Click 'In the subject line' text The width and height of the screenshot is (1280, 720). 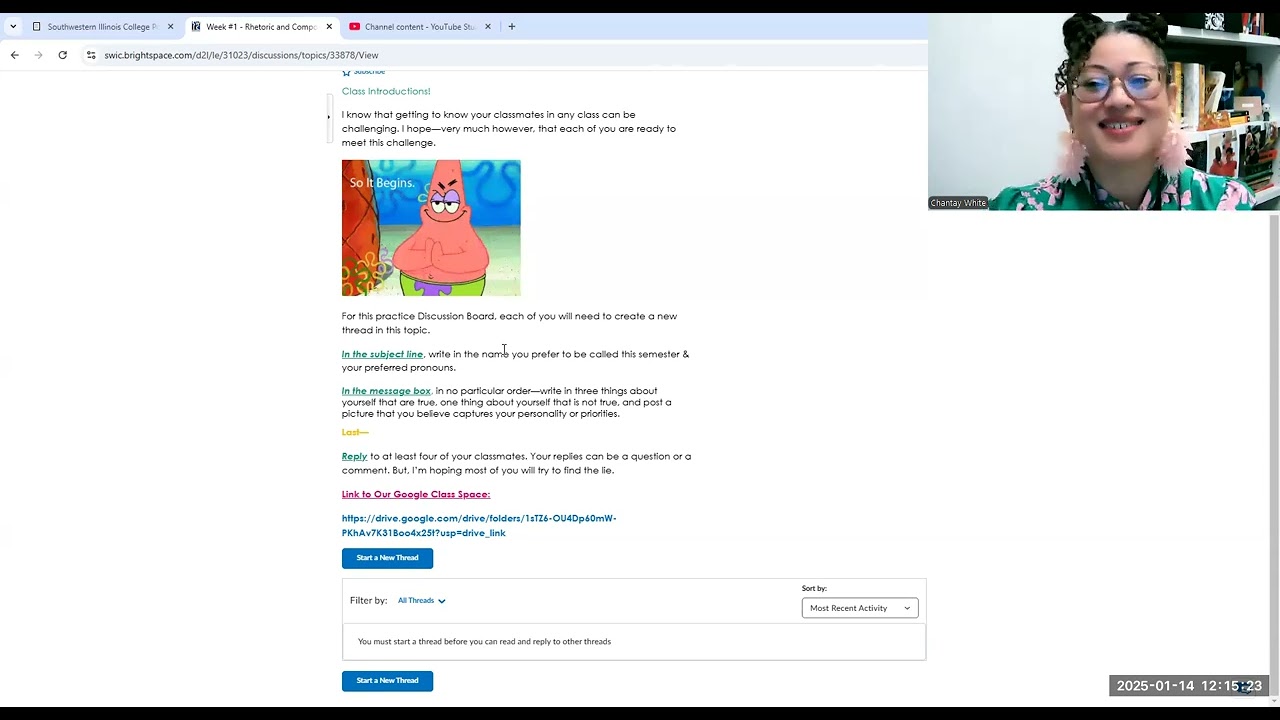click(x=382, y=354)
